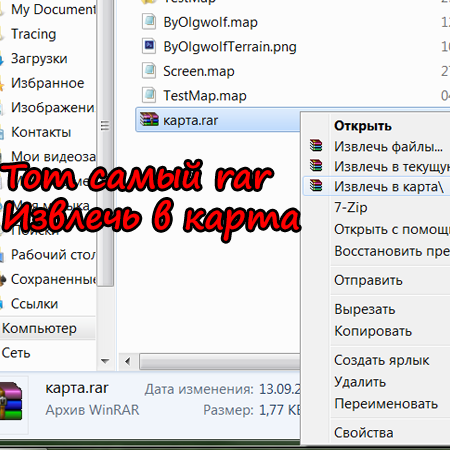Click the ByOlgwolf.map file icon
450x450 pixels.
pyautogui.click(x=149, y=22)
